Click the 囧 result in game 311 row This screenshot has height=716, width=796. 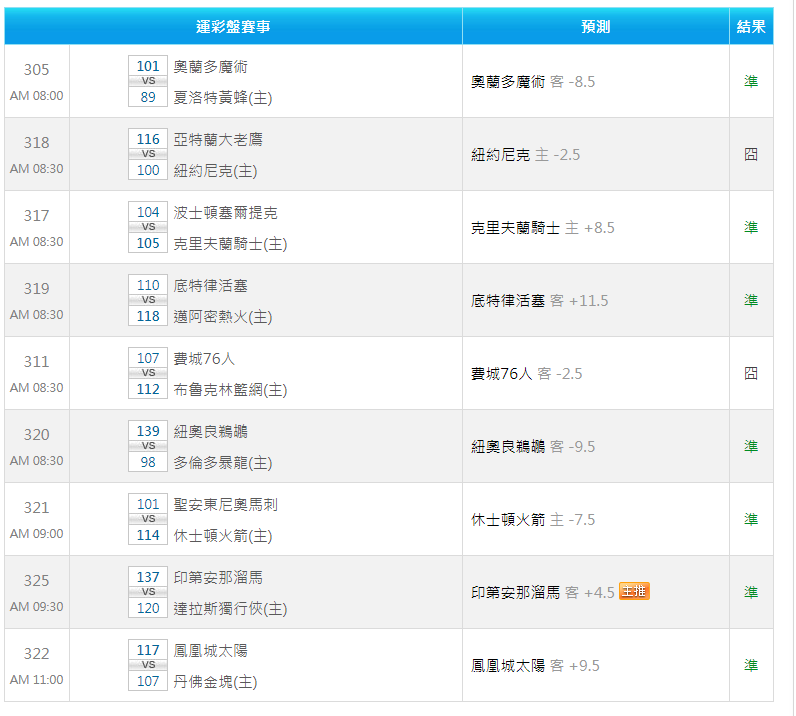click(x=751, y=374)
